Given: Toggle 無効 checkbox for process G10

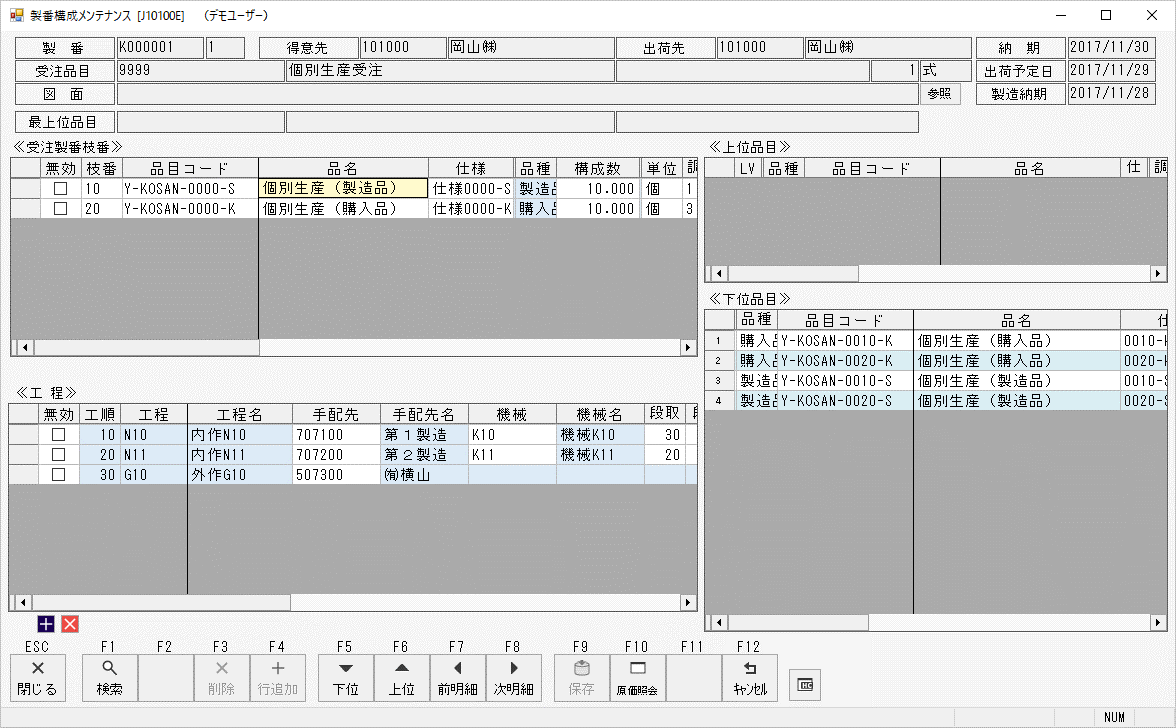Looking at the screenshot, I should coord(58,475).
